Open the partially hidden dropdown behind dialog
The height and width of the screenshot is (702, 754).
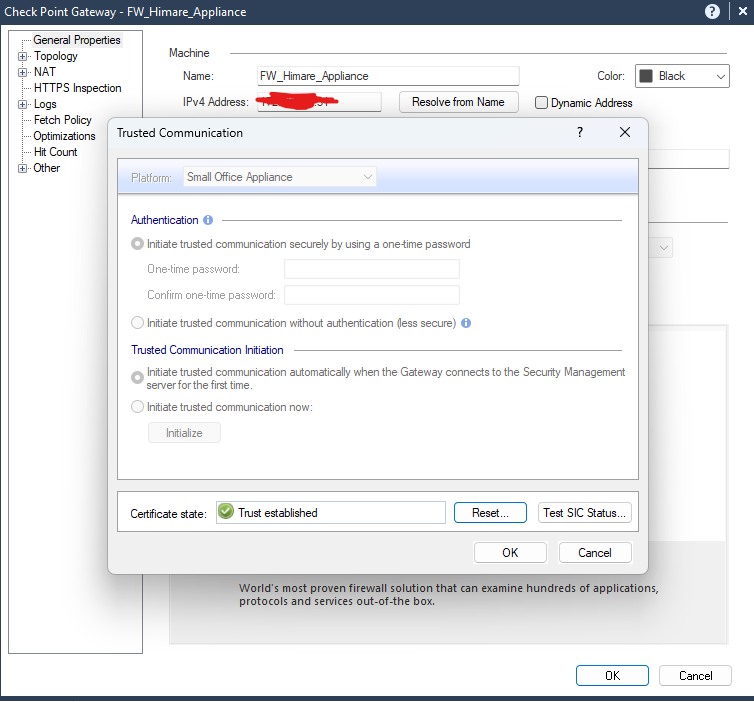pyautogui.click(x=662, y=248)
